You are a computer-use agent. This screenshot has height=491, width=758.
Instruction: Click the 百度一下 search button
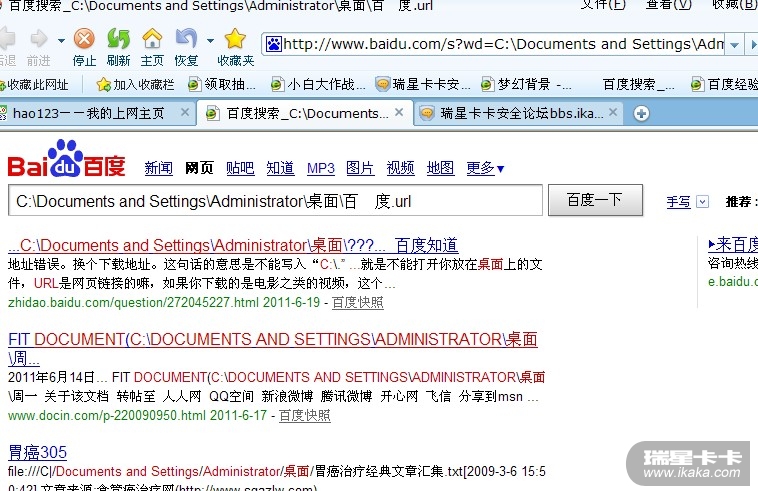pyautogui.click(x=595, y=200)
